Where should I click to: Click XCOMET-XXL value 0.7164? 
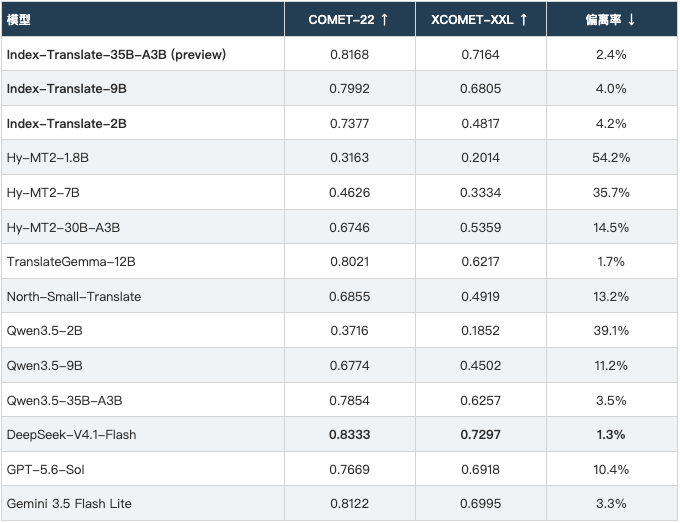[x=481, y=55]
